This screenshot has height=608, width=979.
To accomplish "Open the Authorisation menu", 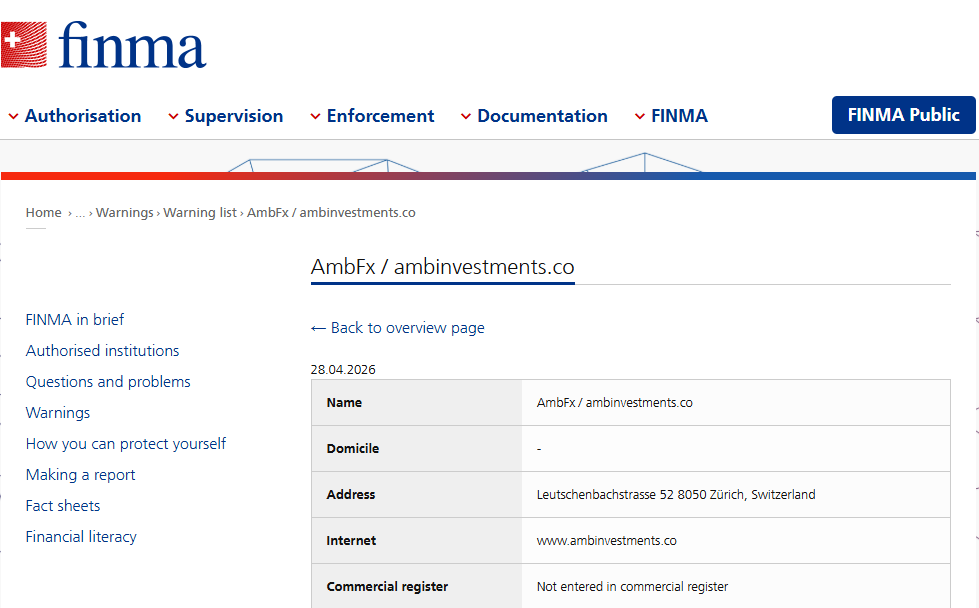I will (83, 116).
